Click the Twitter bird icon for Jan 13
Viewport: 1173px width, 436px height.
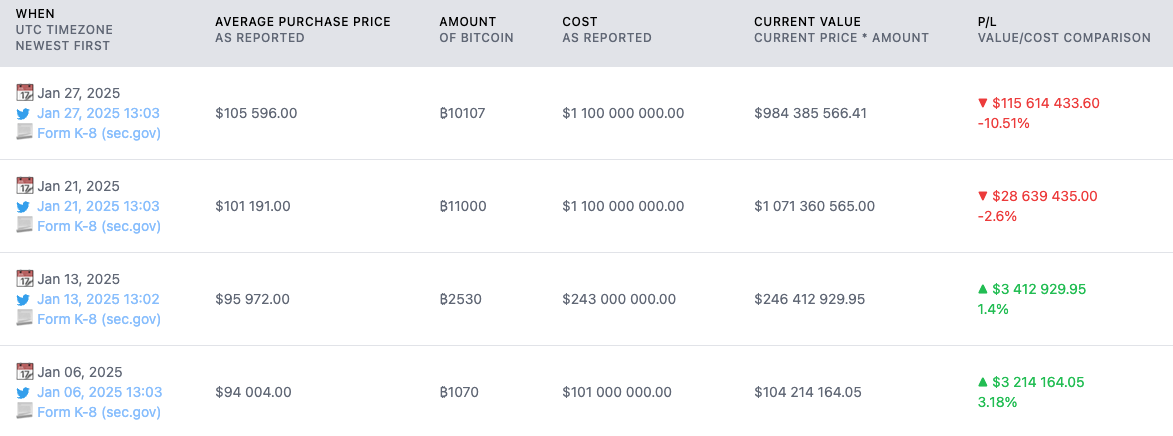[x=25, y=299]
